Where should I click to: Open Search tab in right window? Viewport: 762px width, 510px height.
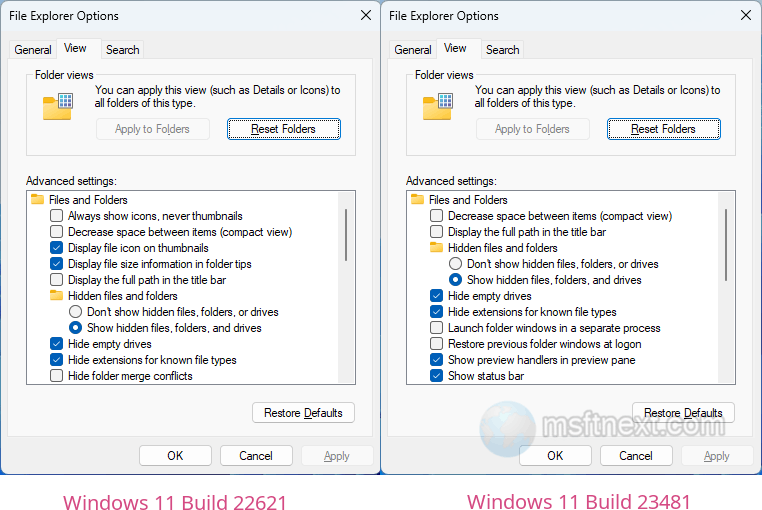pyautogui.click(x=502, y=50)
